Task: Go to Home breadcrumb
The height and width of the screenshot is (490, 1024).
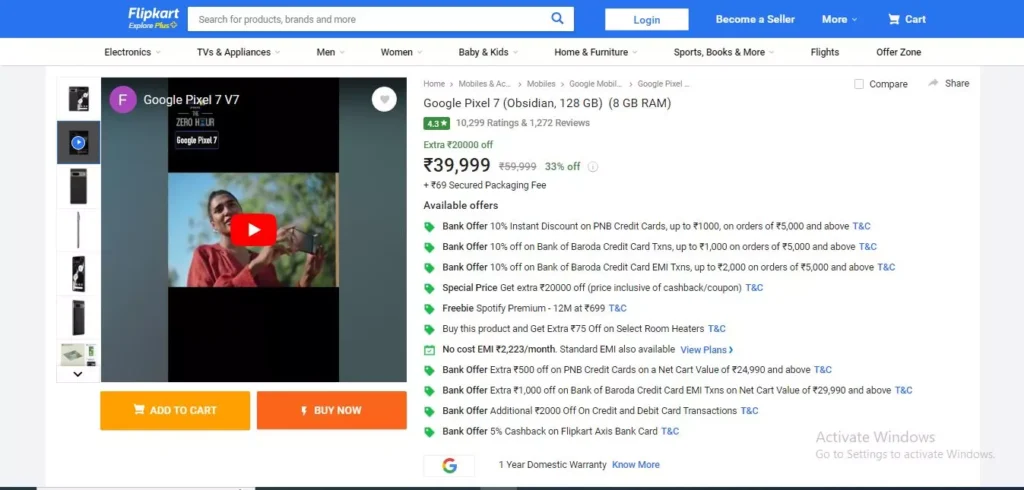Action: pyautogui.click(x=434, y=84)
